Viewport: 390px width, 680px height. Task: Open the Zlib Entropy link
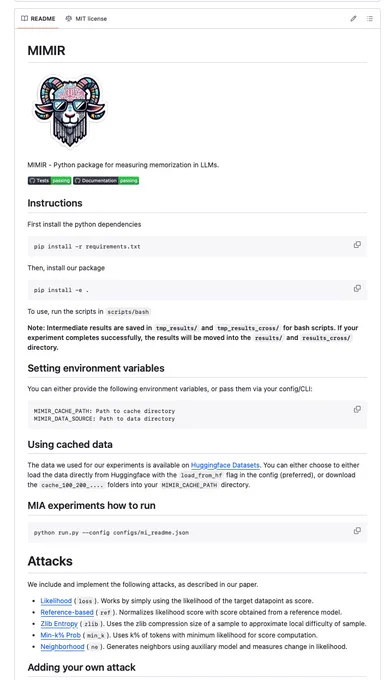point(59,624)
